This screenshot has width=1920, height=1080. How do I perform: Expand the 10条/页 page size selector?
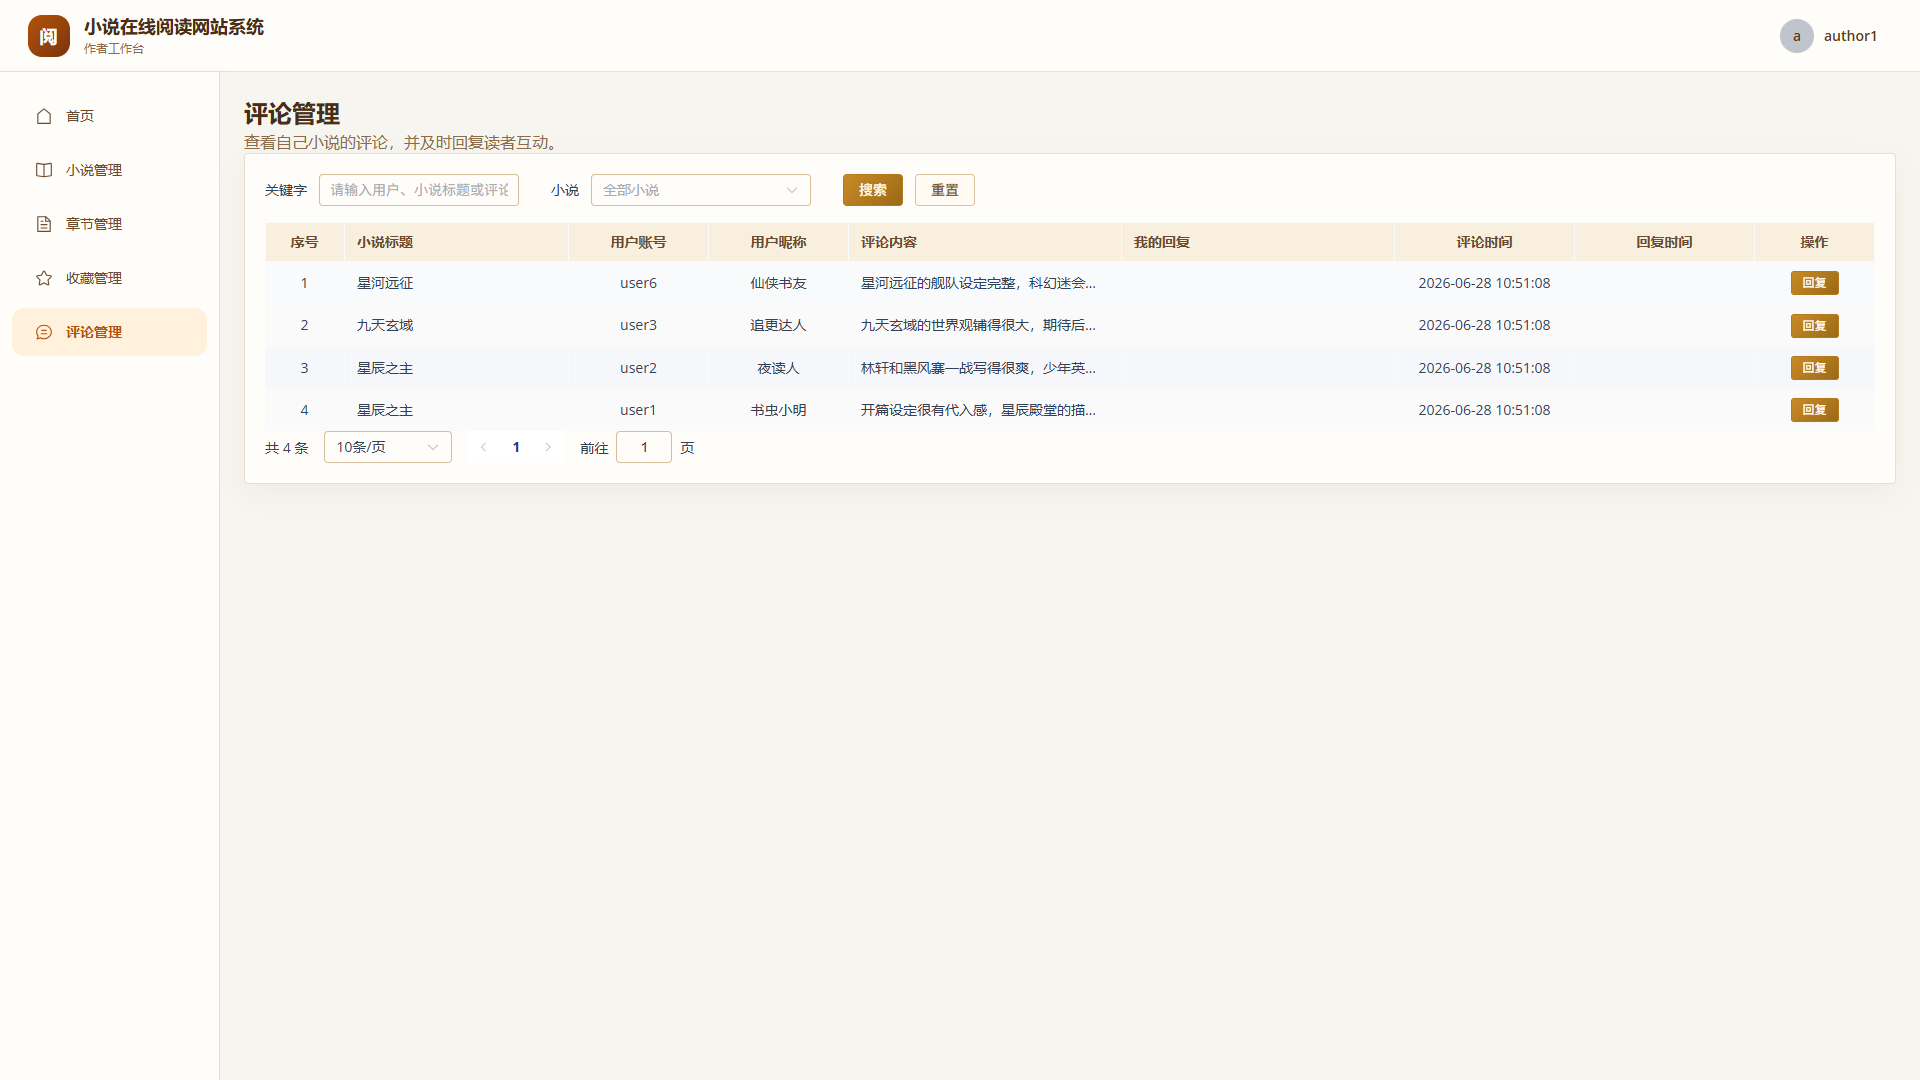point(388,447)
